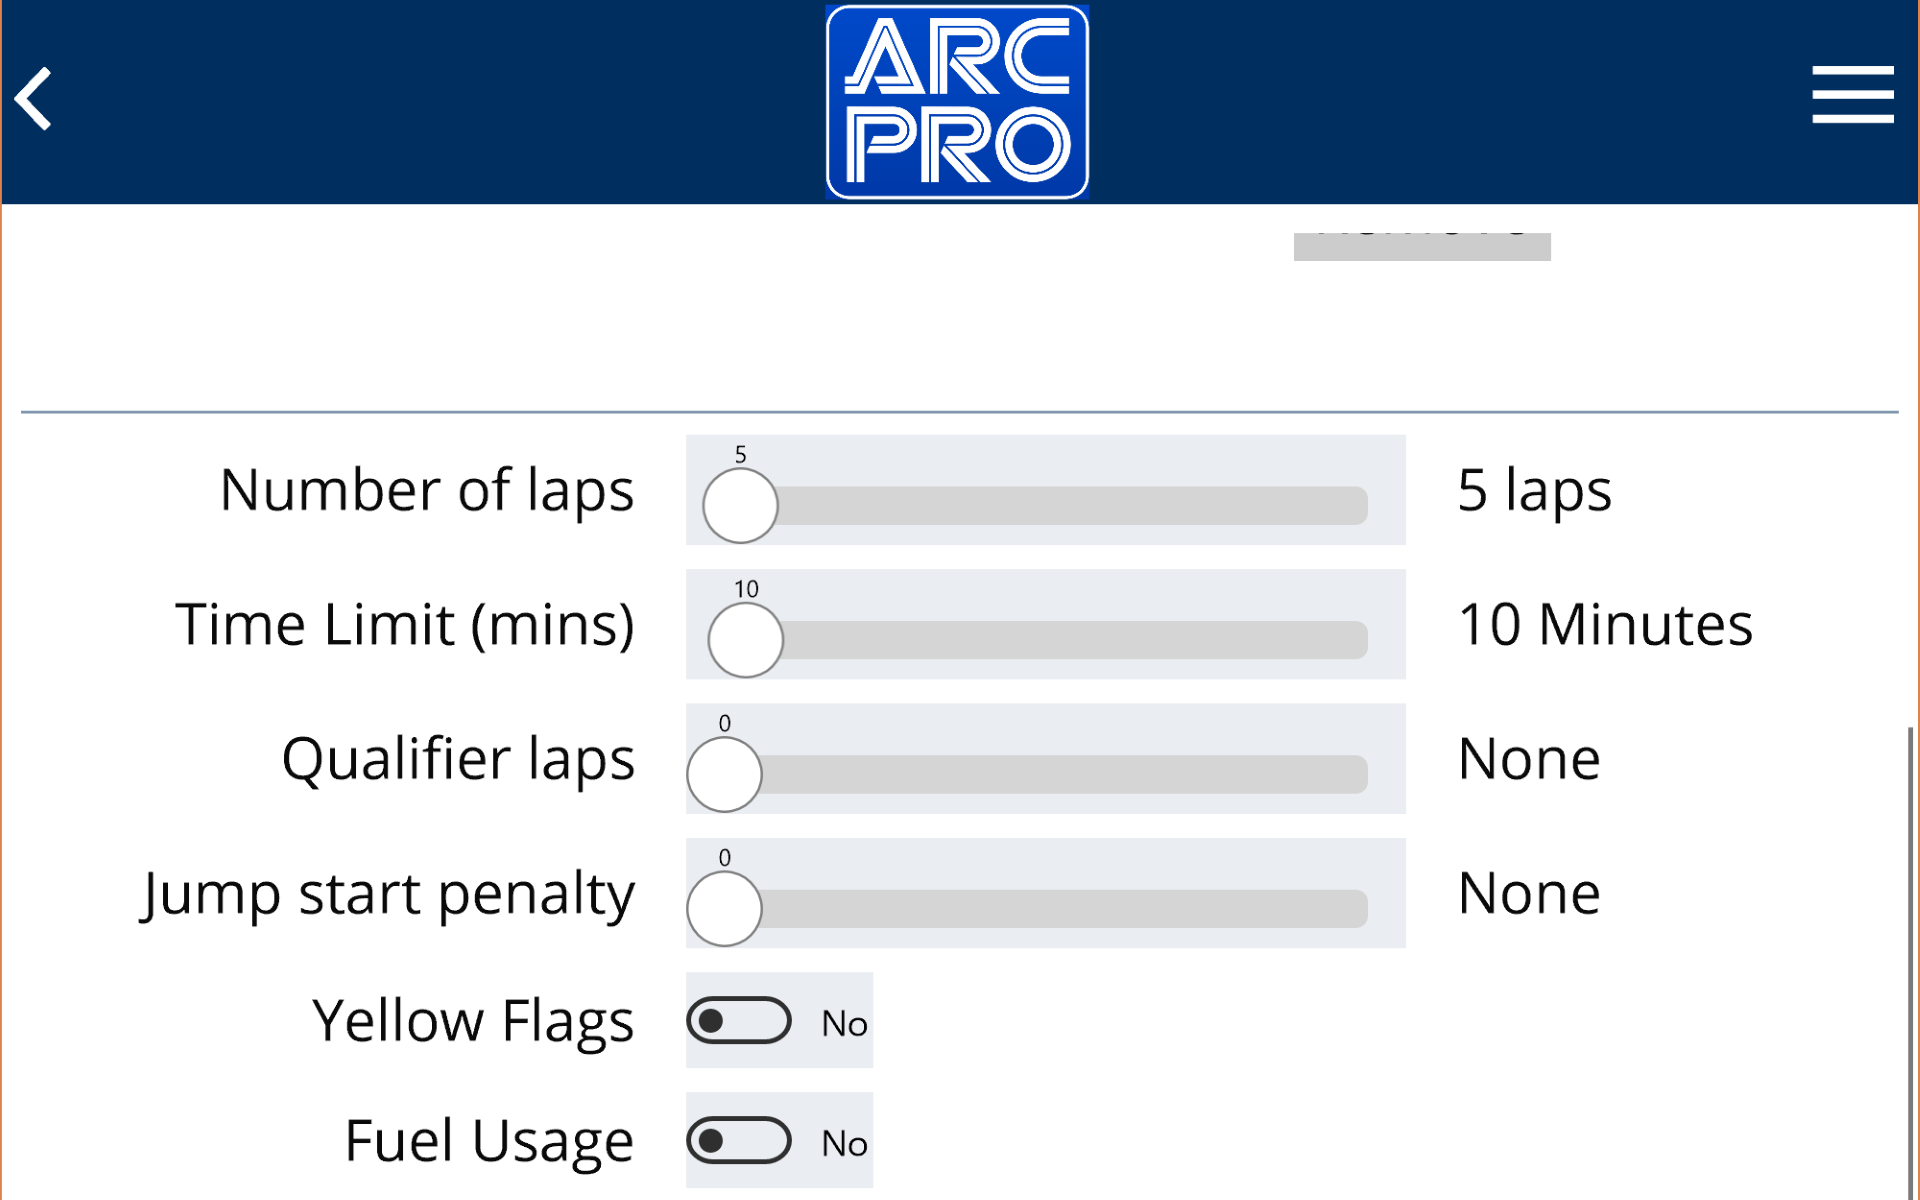Screen dimensions: 1920x1200
Task: Click the 'Time Limit (mins)' label
Action: 405,623
